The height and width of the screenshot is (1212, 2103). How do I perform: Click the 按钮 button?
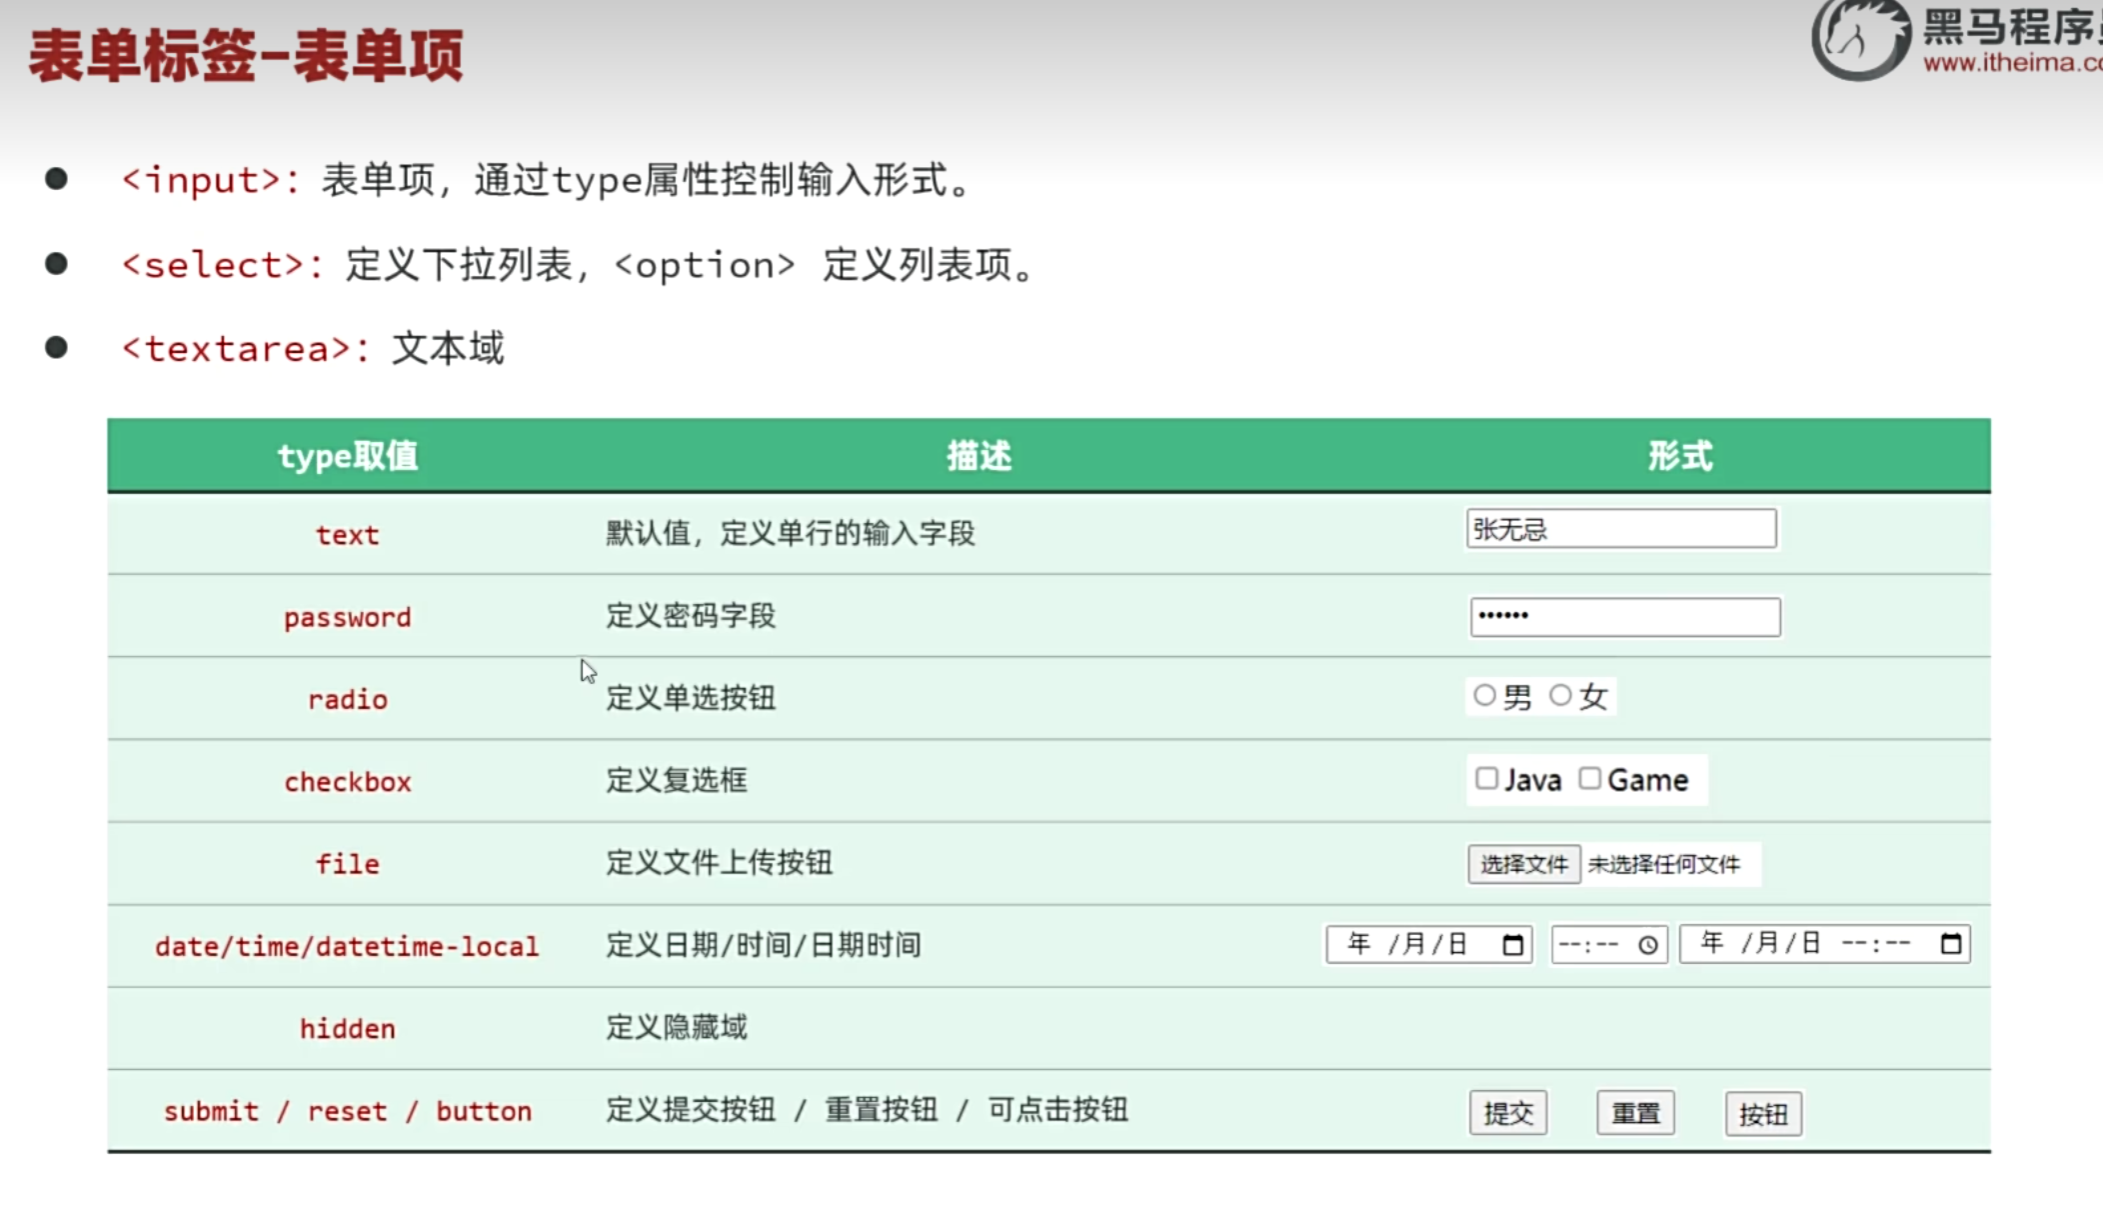1763,1113
